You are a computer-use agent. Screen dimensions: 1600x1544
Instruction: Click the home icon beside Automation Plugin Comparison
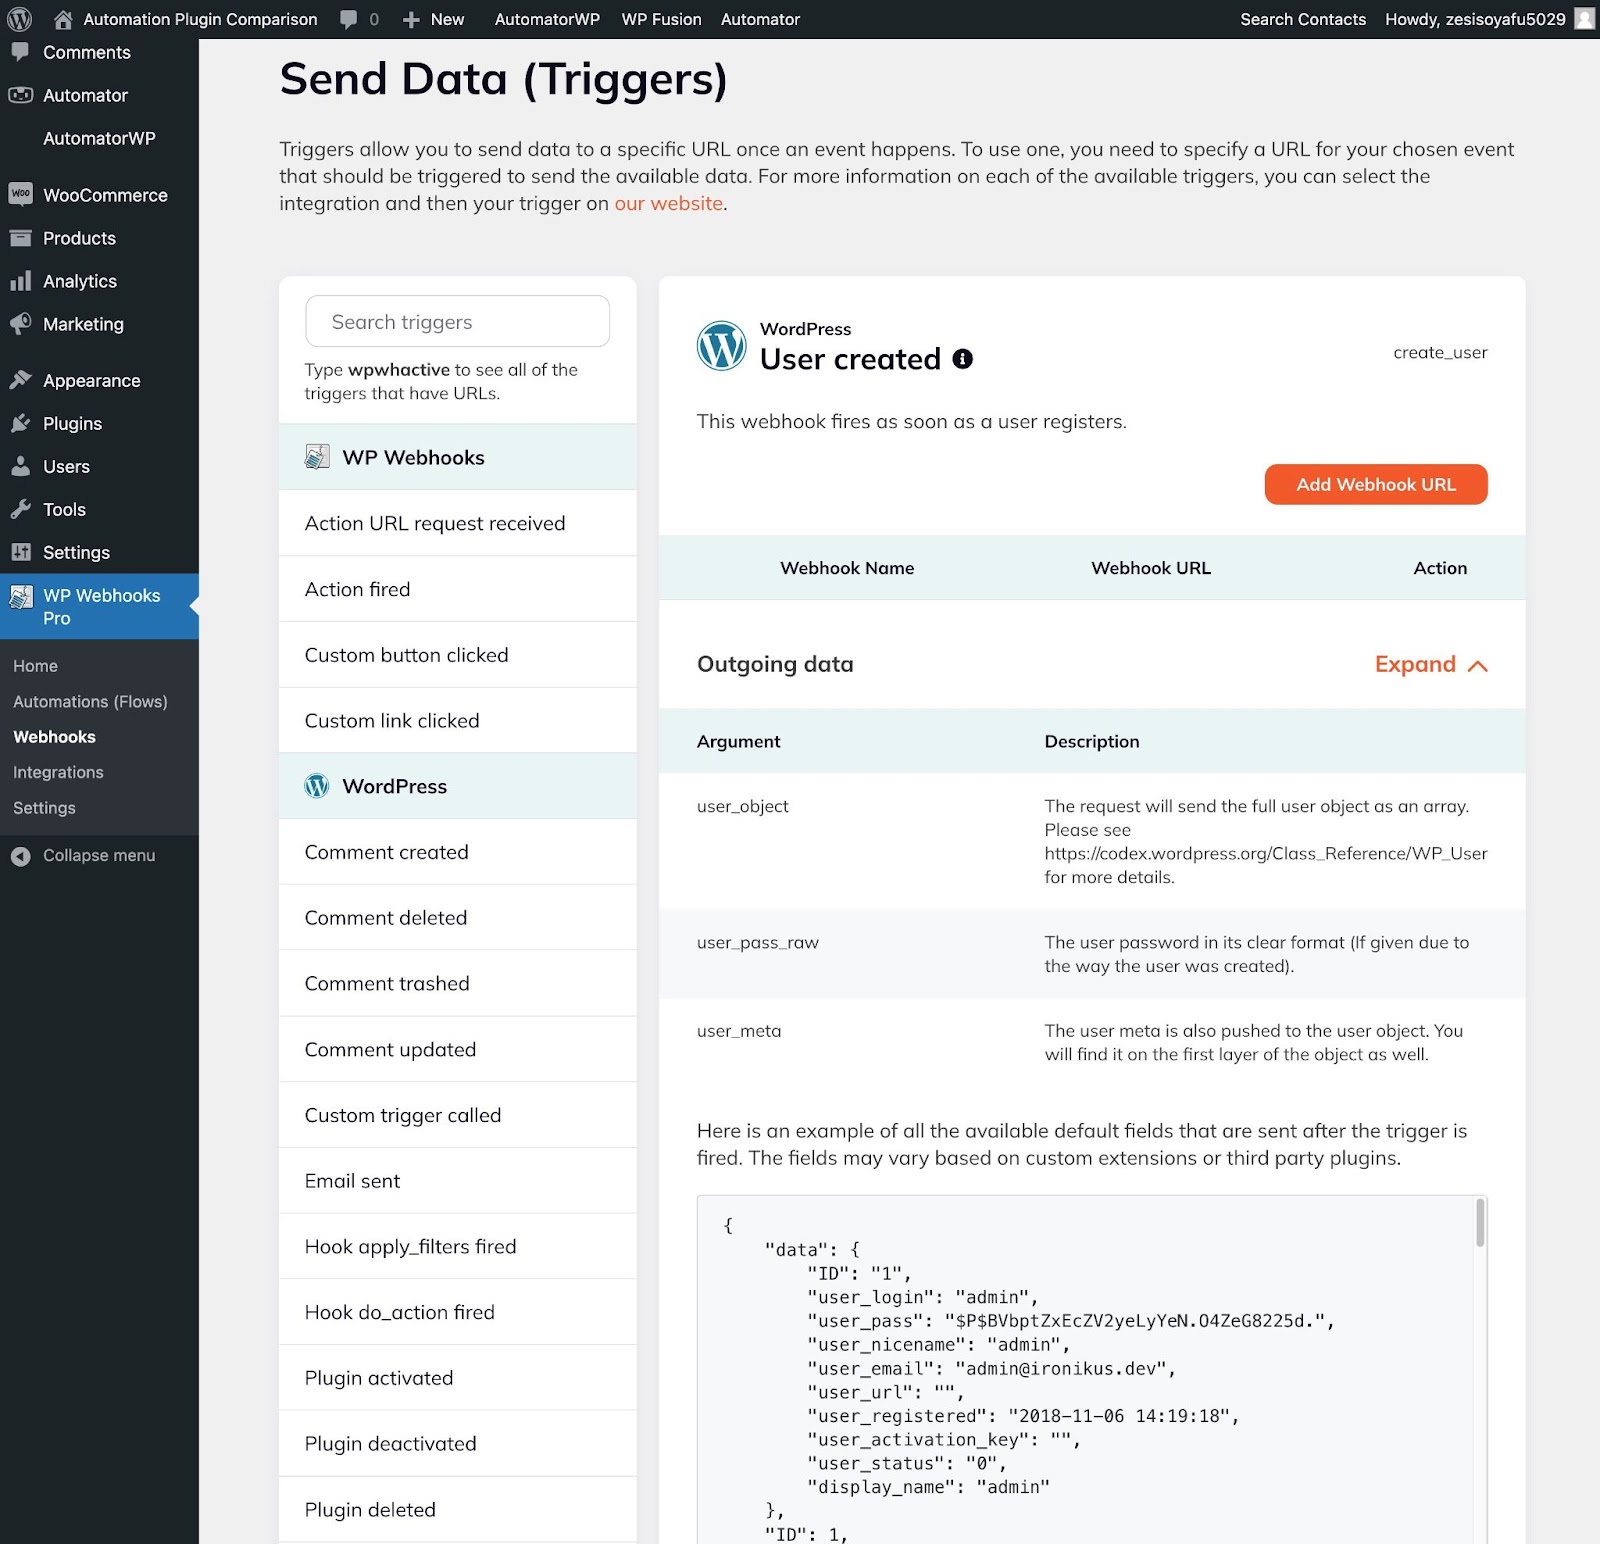63,19
